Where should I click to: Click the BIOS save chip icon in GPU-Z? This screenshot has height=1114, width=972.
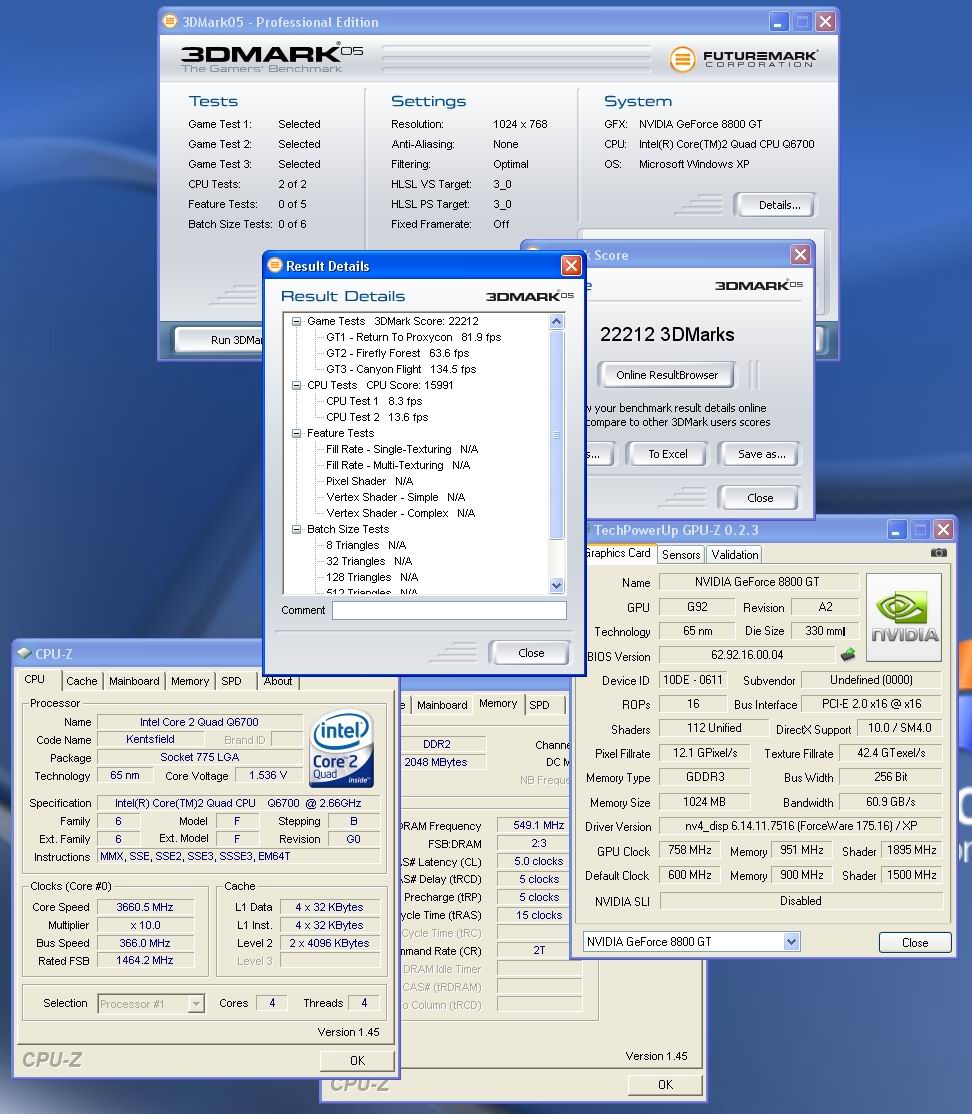(848, 654)
